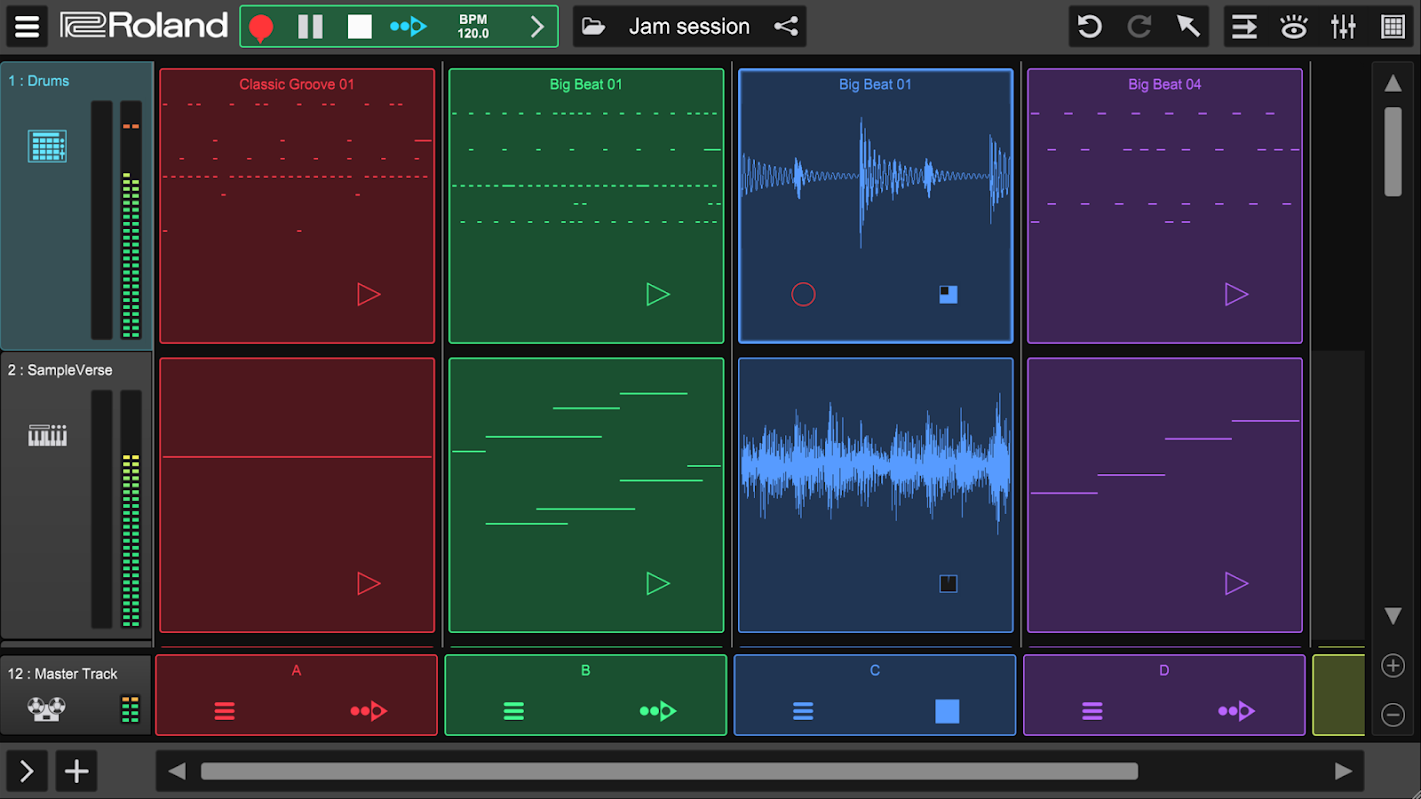Click the scroll right arrow
Viewport: 1421px width, 799px height.
tap(1343, 771)
